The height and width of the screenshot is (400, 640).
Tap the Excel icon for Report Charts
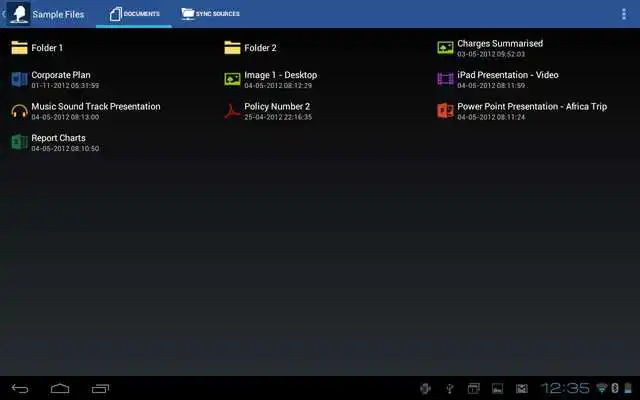[18, 142]
